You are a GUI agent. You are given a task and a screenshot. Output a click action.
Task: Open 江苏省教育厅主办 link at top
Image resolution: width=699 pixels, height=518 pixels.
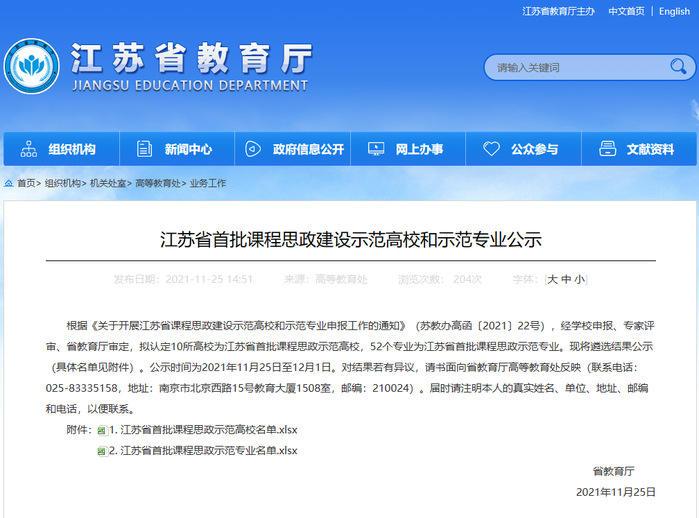[558, 12]
